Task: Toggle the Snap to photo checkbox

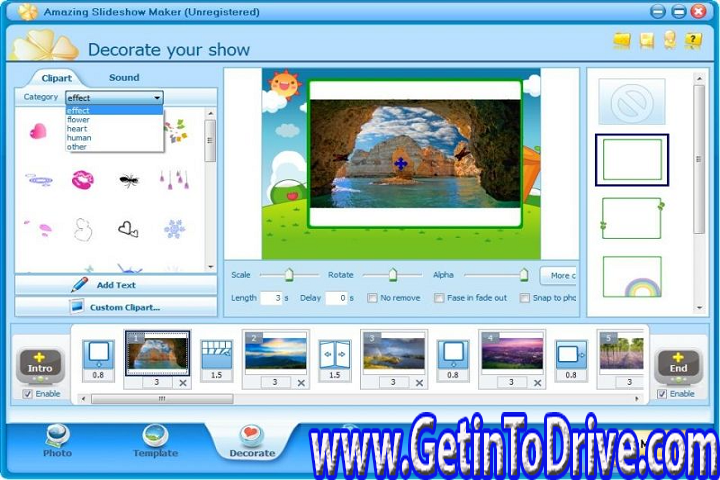Action: point(524,298)
